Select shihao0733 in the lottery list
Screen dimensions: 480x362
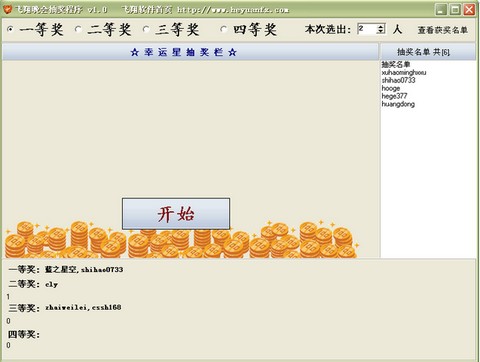click(398, 80)
